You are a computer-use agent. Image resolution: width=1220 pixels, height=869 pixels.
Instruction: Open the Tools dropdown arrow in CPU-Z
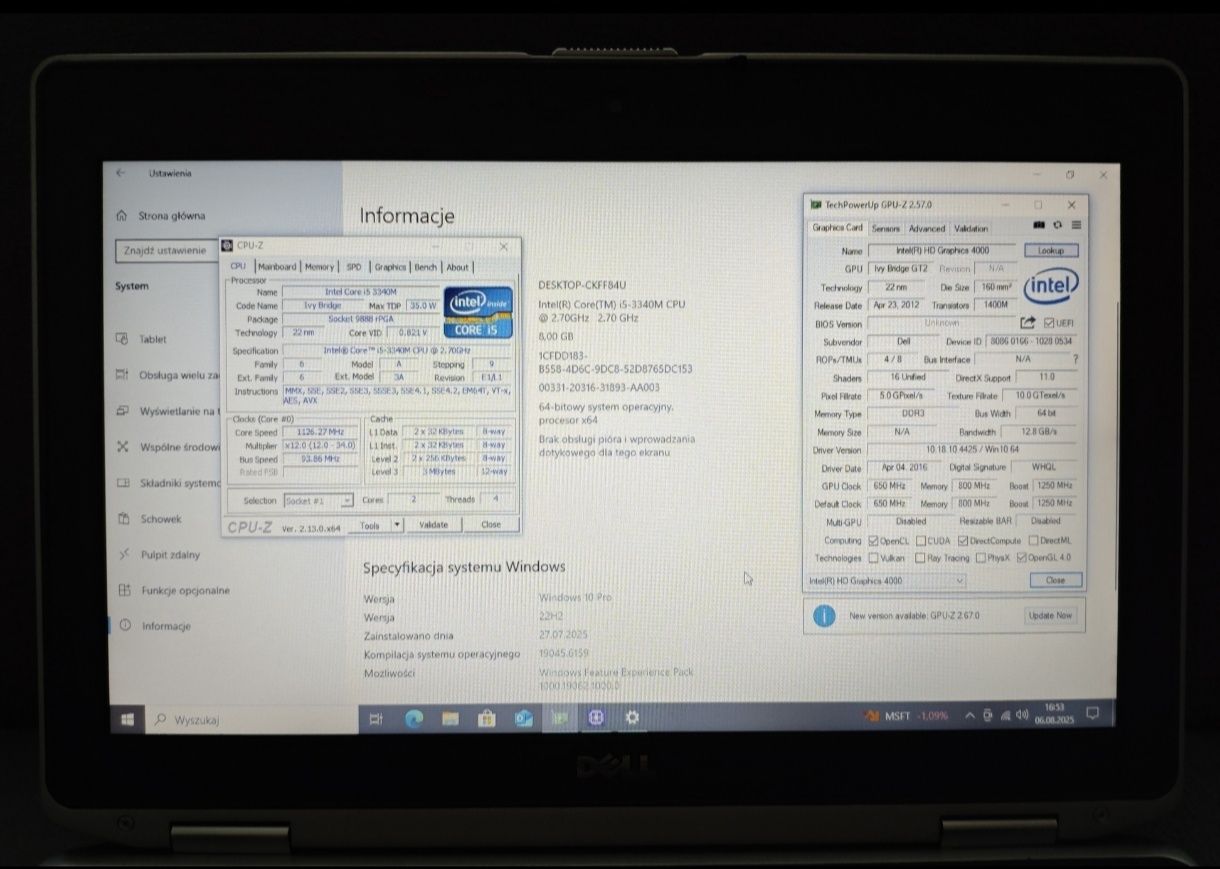pos(396,524)
